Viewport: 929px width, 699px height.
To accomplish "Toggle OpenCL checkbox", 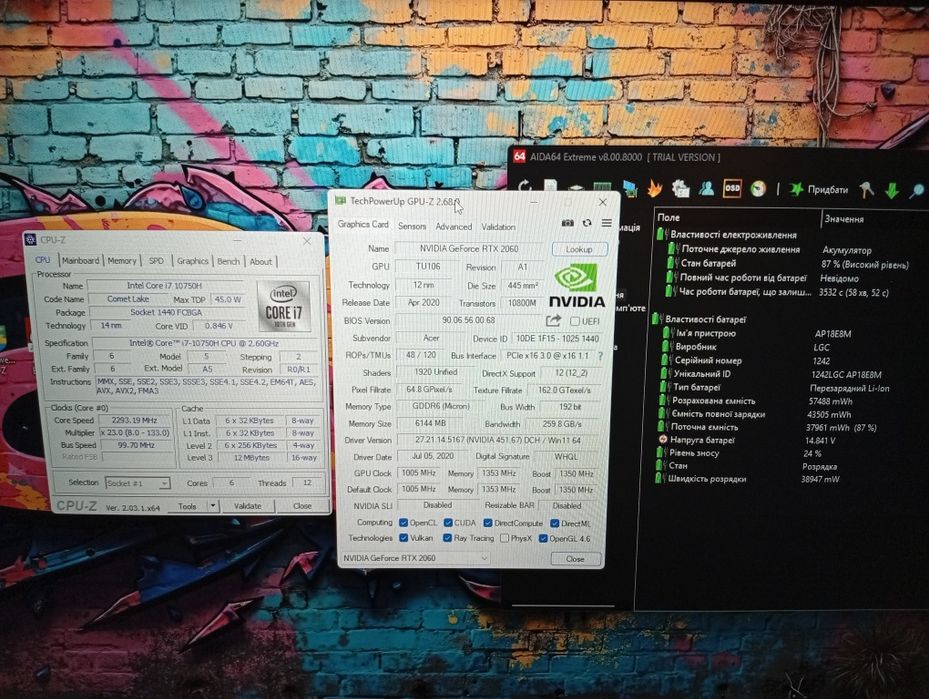I will point(403,522).
